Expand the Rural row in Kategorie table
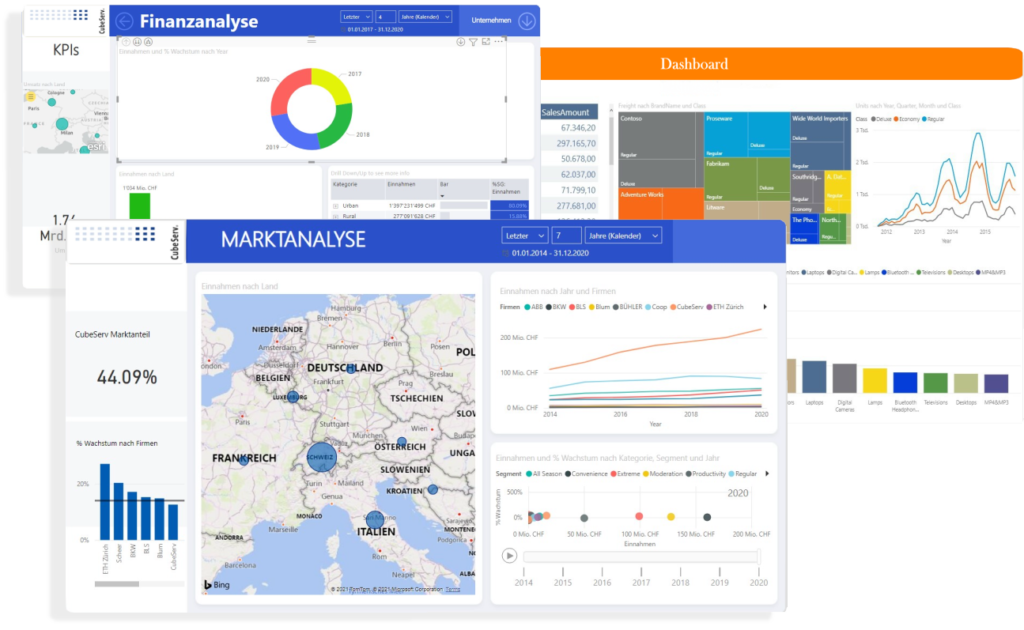The image size is (1024, 630). coord(336,216)
